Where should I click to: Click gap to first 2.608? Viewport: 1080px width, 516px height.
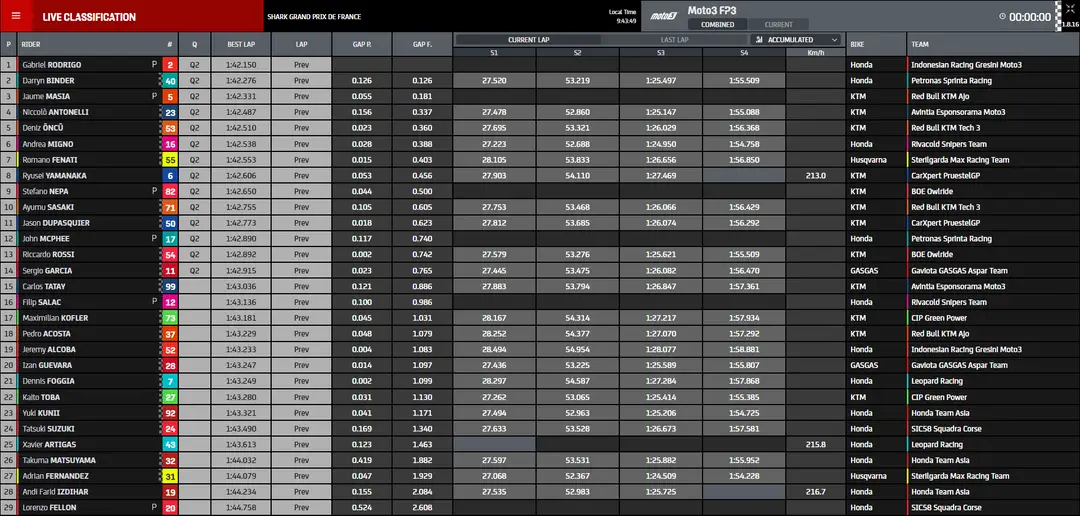pos(422,507)
